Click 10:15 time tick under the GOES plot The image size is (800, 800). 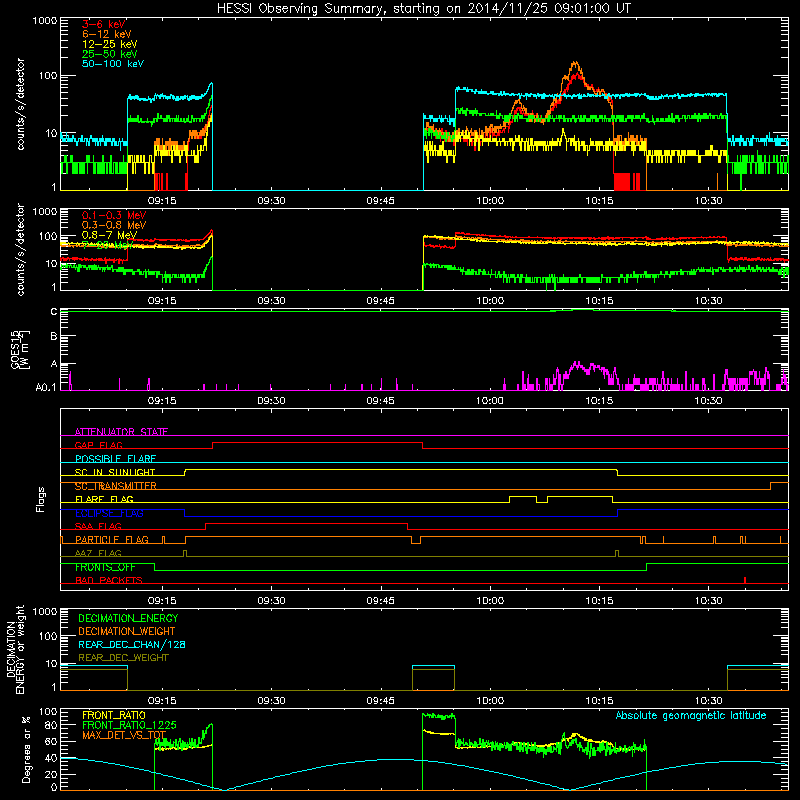pos(599,401)
